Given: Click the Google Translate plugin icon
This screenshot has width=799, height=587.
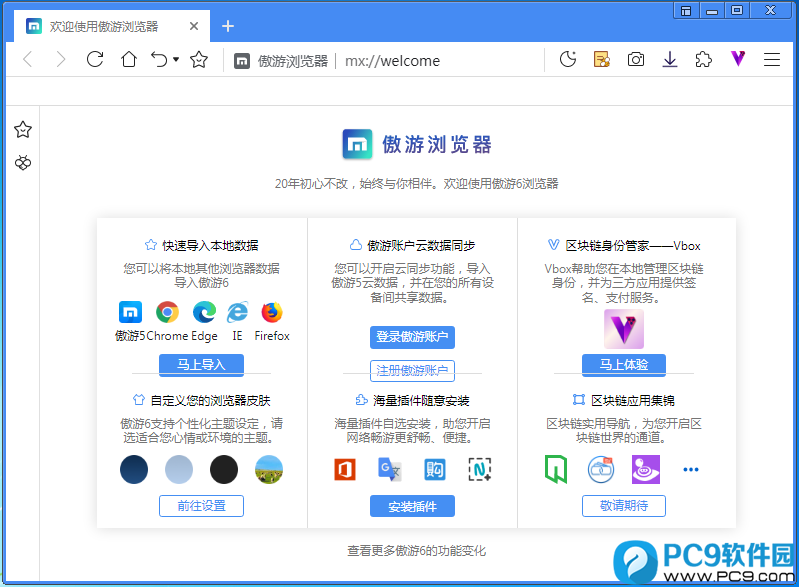Looking at the screenshot, I should click(389, 469).
